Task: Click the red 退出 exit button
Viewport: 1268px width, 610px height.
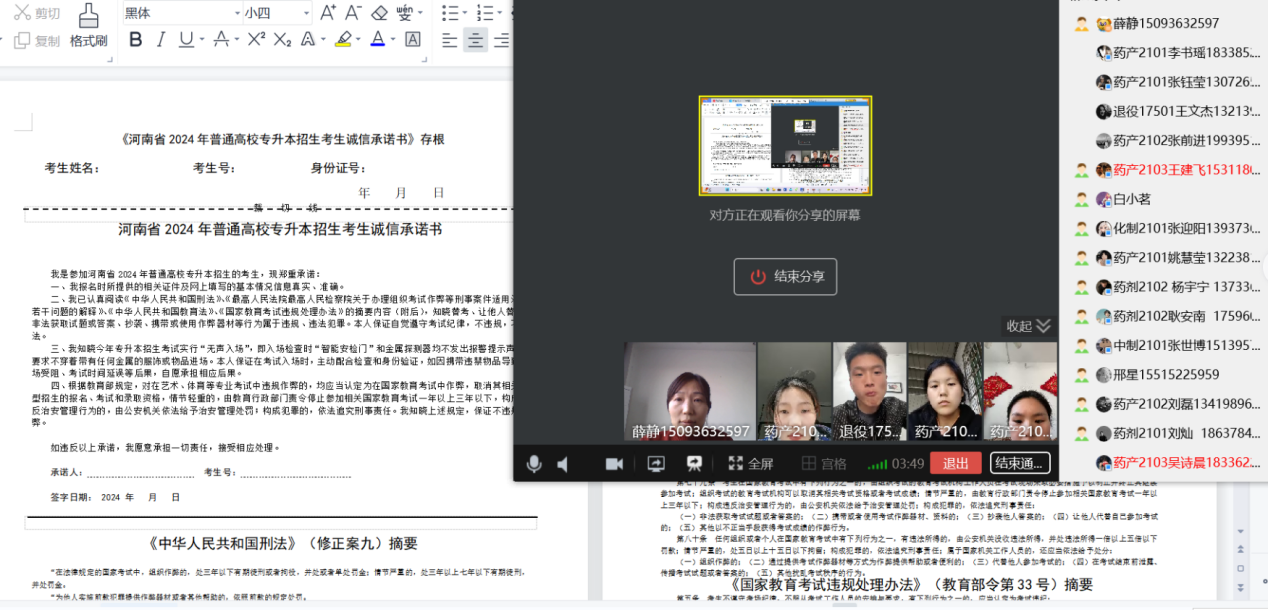Action: coord(955,463)
